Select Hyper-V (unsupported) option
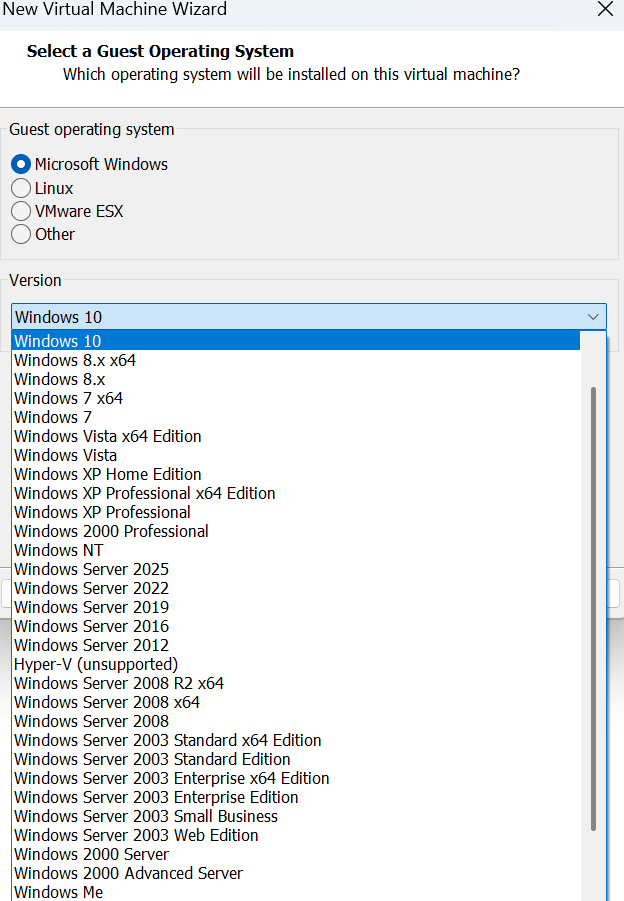The height and width of the screenshot is (901, 624). [x=96, y=664]
